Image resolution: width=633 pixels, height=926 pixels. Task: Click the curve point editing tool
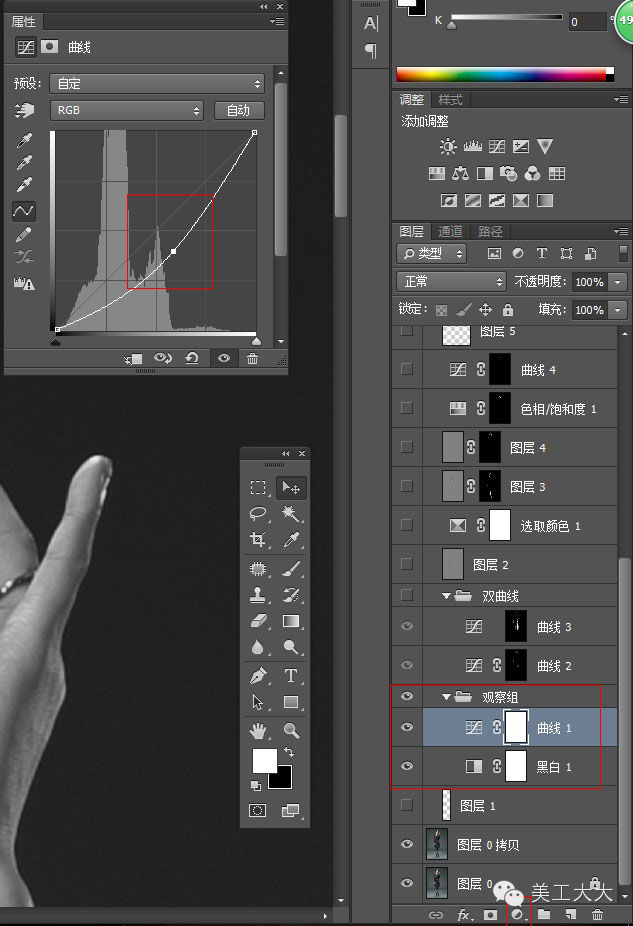24,210
